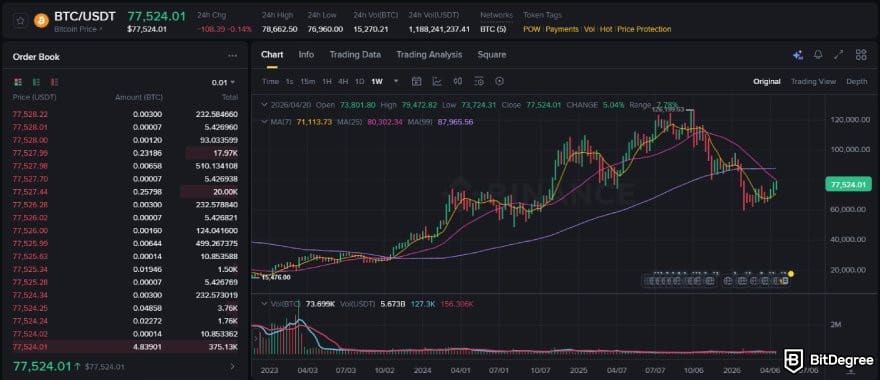
Task: Select the 1s chart interval
Action: pyautogui.click(x=289, y=81)
